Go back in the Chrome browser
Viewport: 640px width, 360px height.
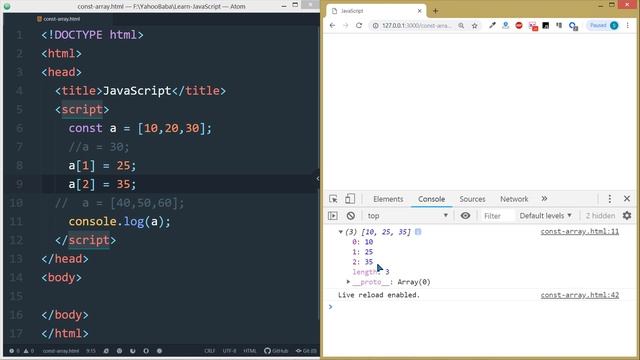pos(332,25)
